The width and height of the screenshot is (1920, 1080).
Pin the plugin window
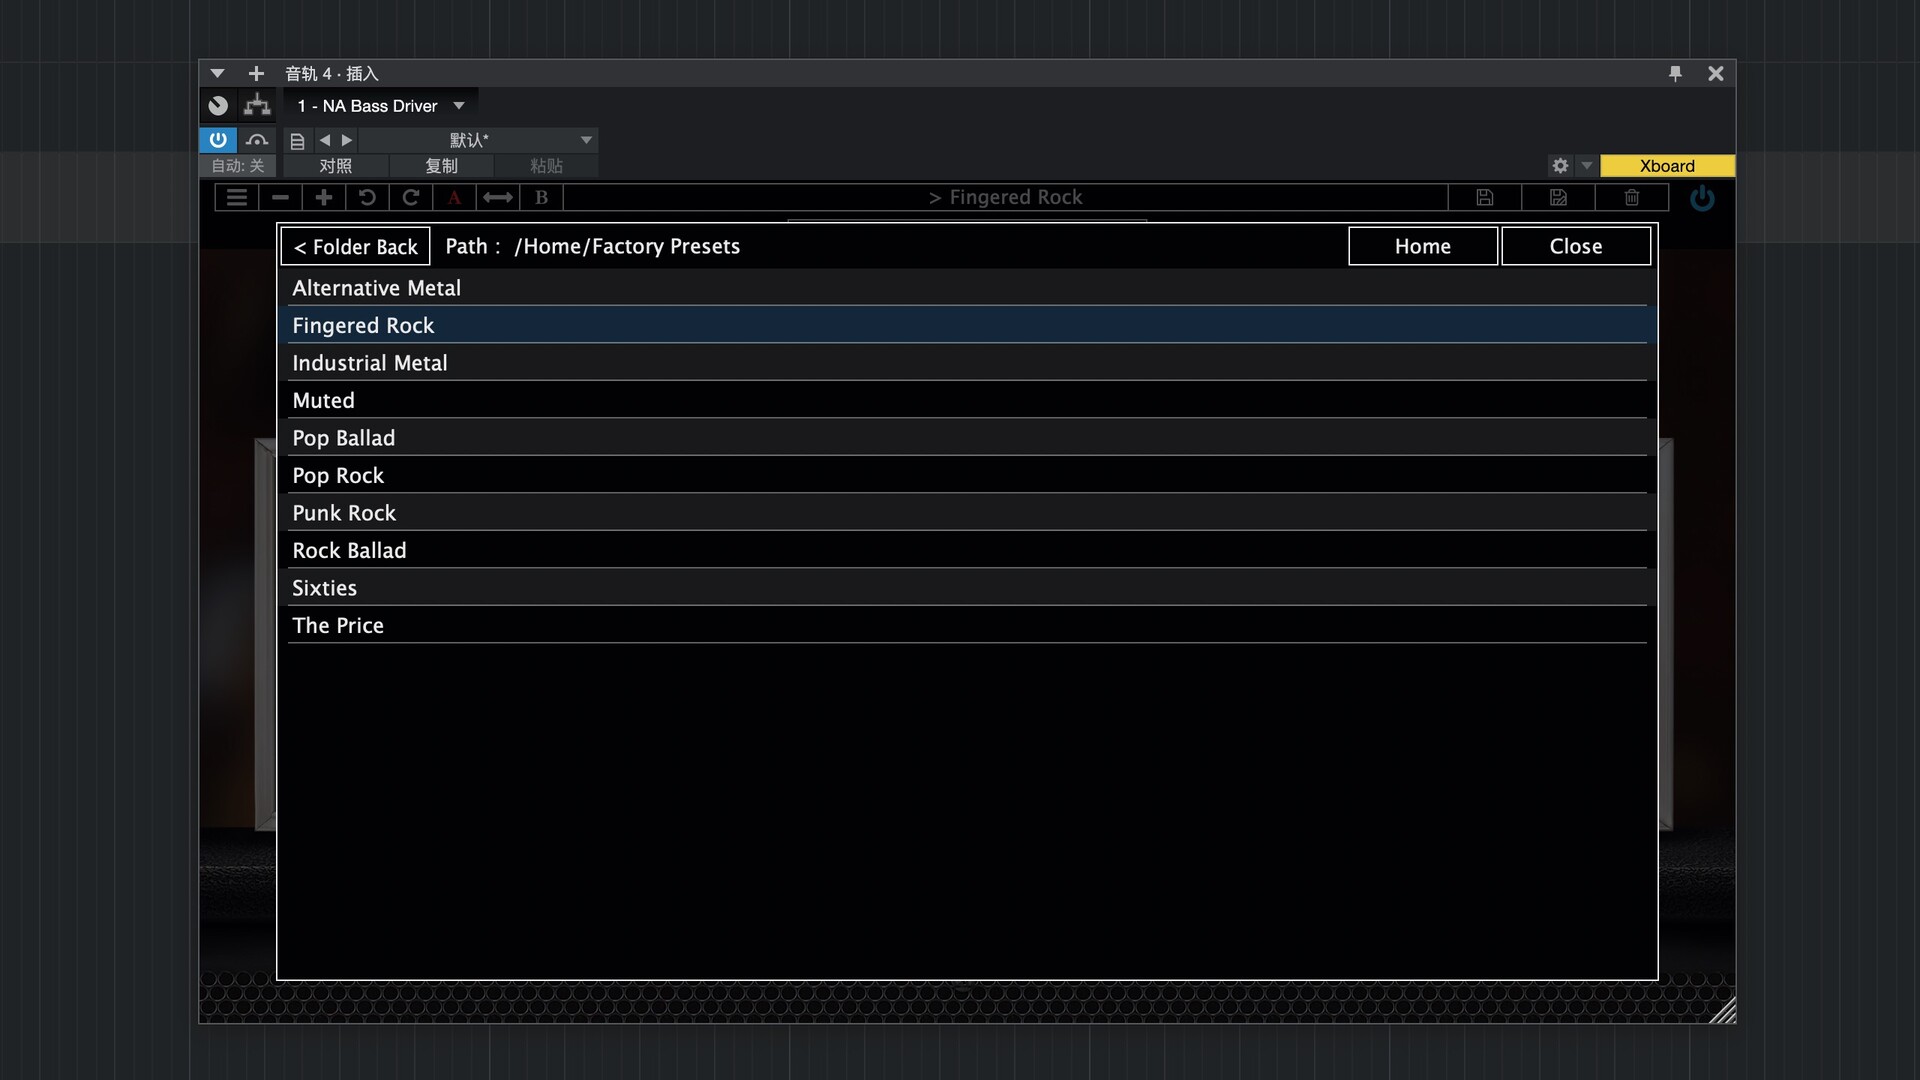tap(1675, 73)
